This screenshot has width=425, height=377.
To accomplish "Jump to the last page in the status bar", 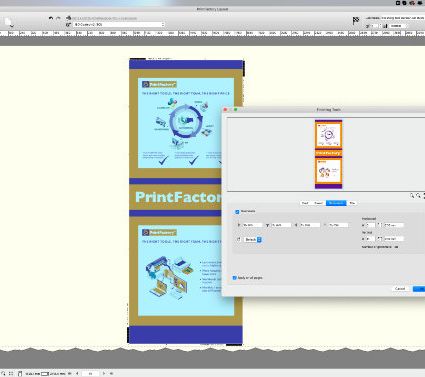I will pos(111,374).
